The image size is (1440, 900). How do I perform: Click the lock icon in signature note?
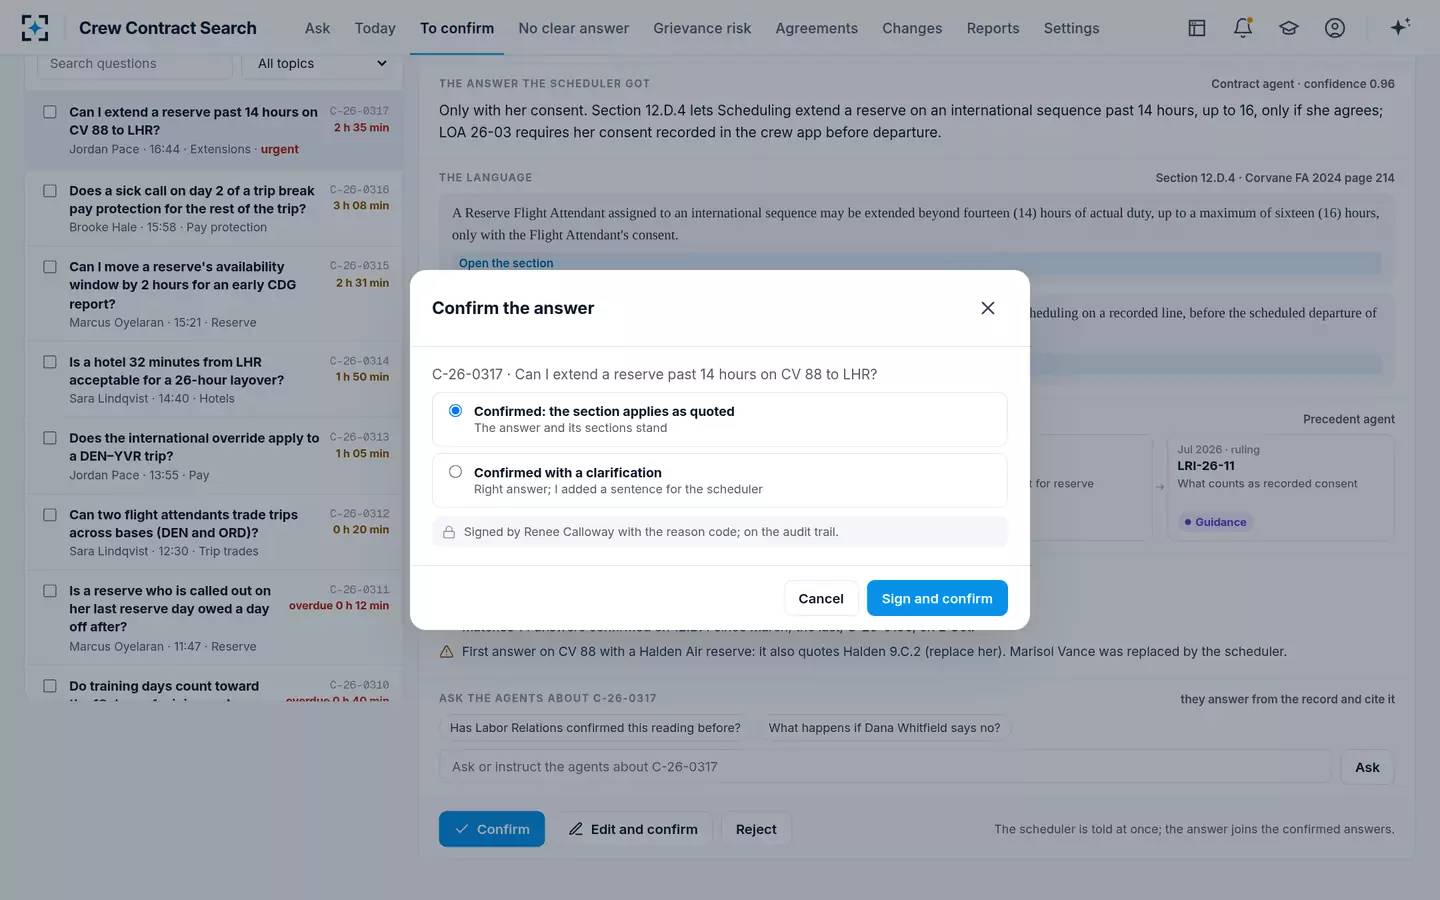tap(449, 532)
